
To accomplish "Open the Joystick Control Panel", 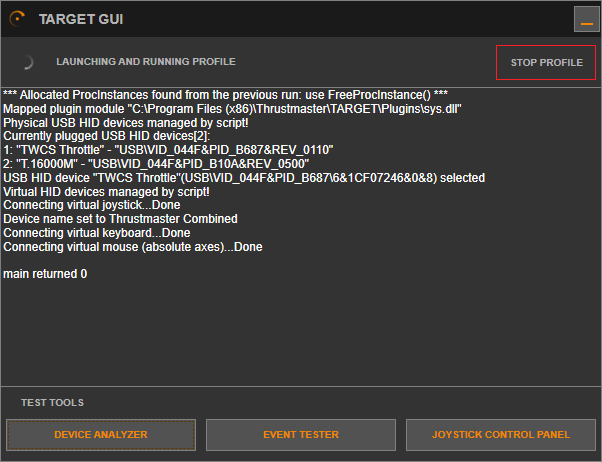I will (x=501, y=435).
